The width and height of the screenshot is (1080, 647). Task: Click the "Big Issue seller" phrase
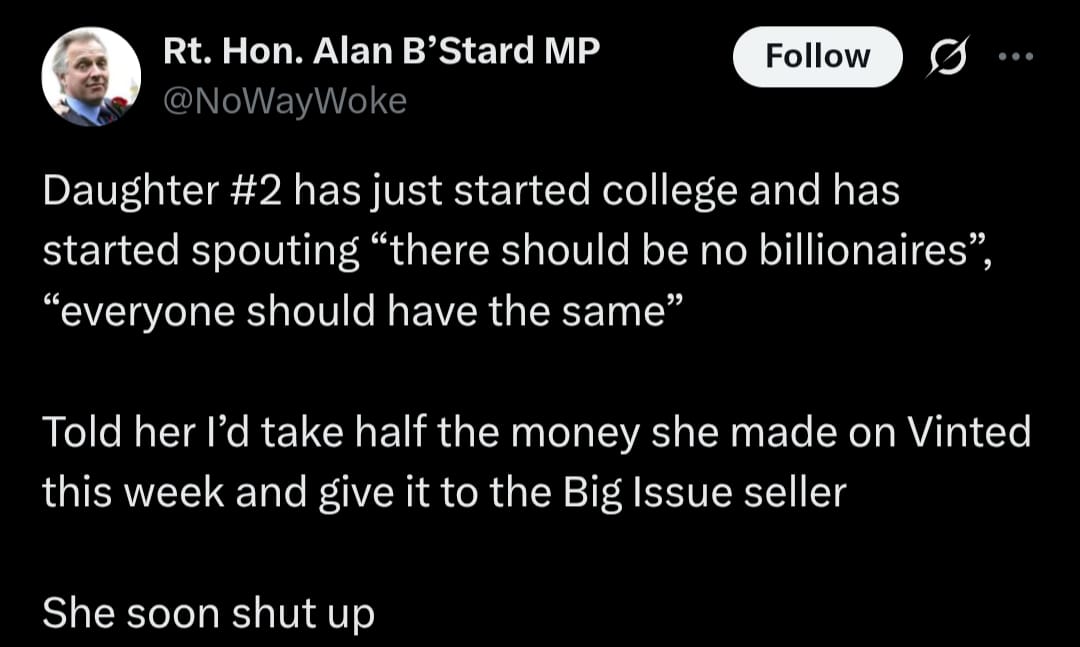705,493
